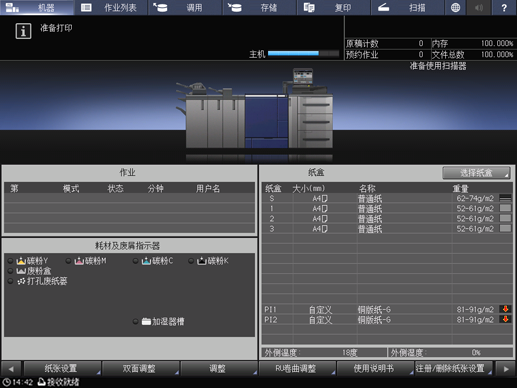Screen dimensions: 517x388
Task: Click the red arrow icon on PI1 row
Action: point(505,309)
